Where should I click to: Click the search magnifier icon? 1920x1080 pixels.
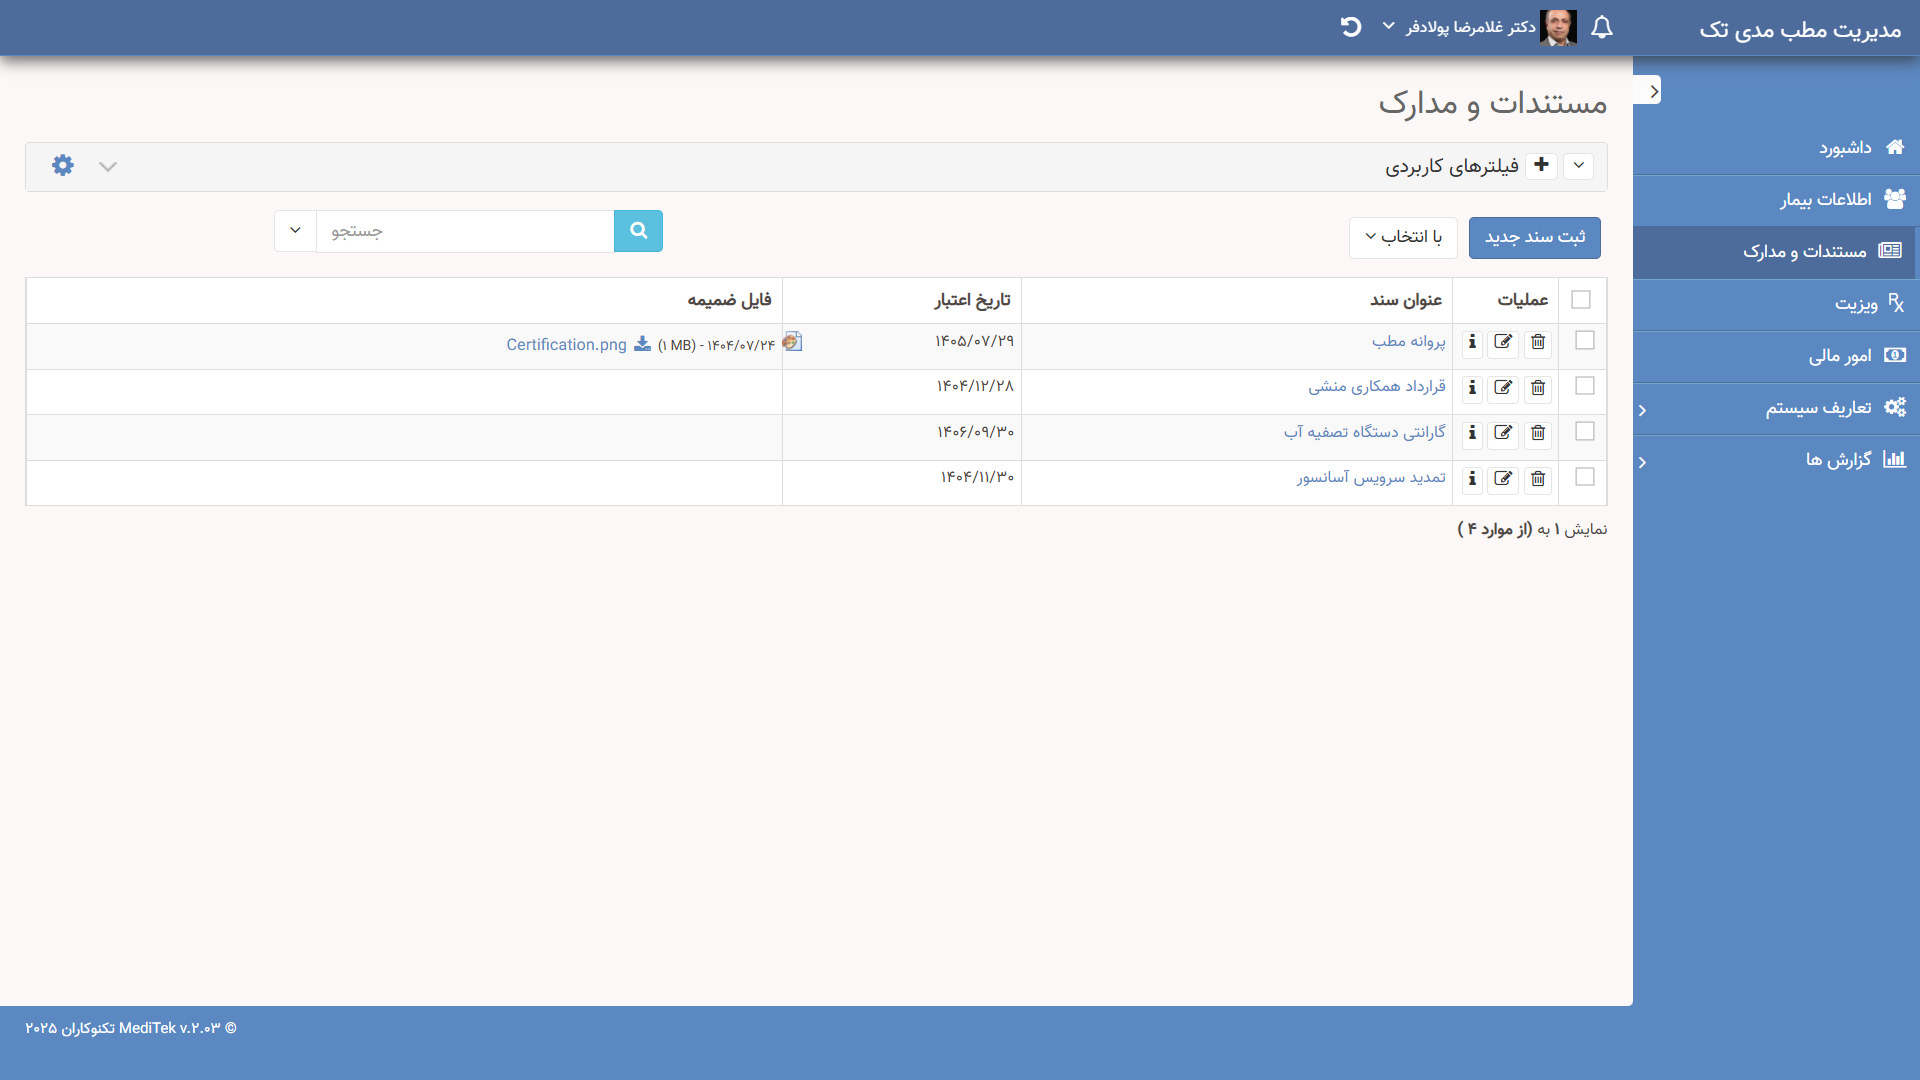tap(638, 231)
